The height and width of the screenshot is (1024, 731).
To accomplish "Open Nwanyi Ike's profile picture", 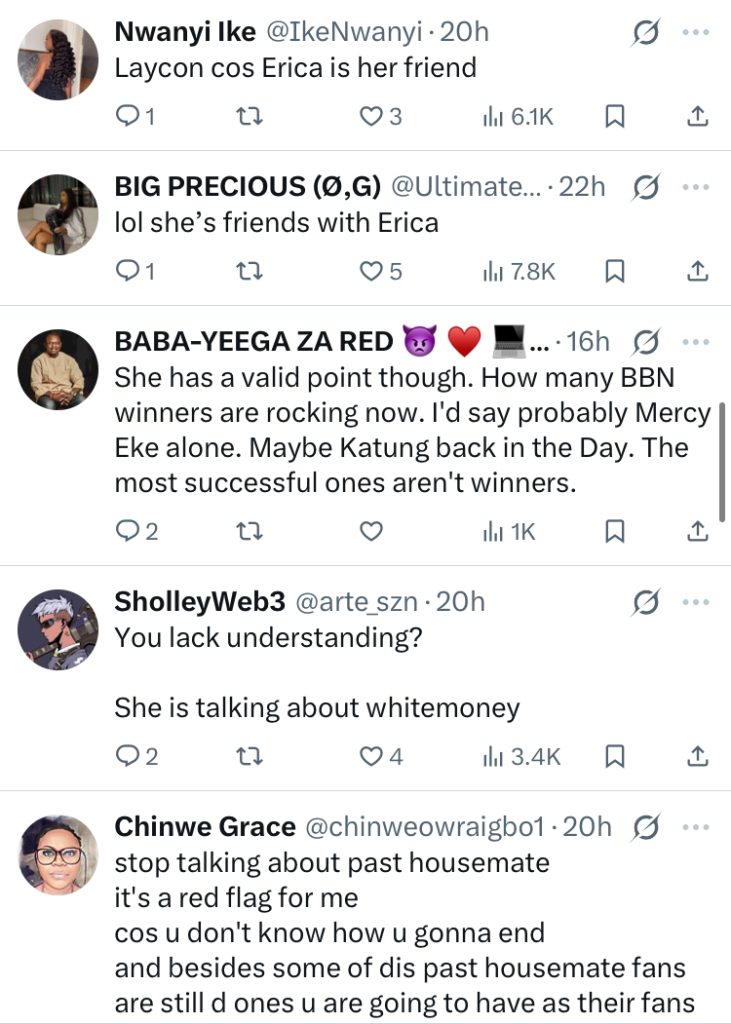I will pos(59,59).
